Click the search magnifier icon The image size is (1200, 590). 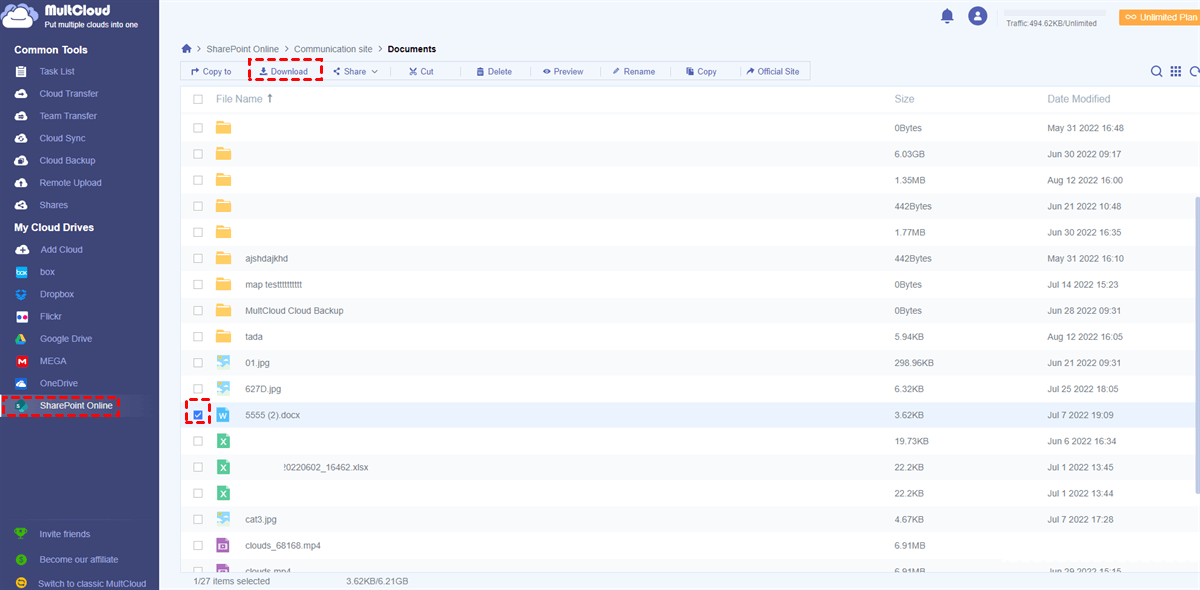[1156, 71]
